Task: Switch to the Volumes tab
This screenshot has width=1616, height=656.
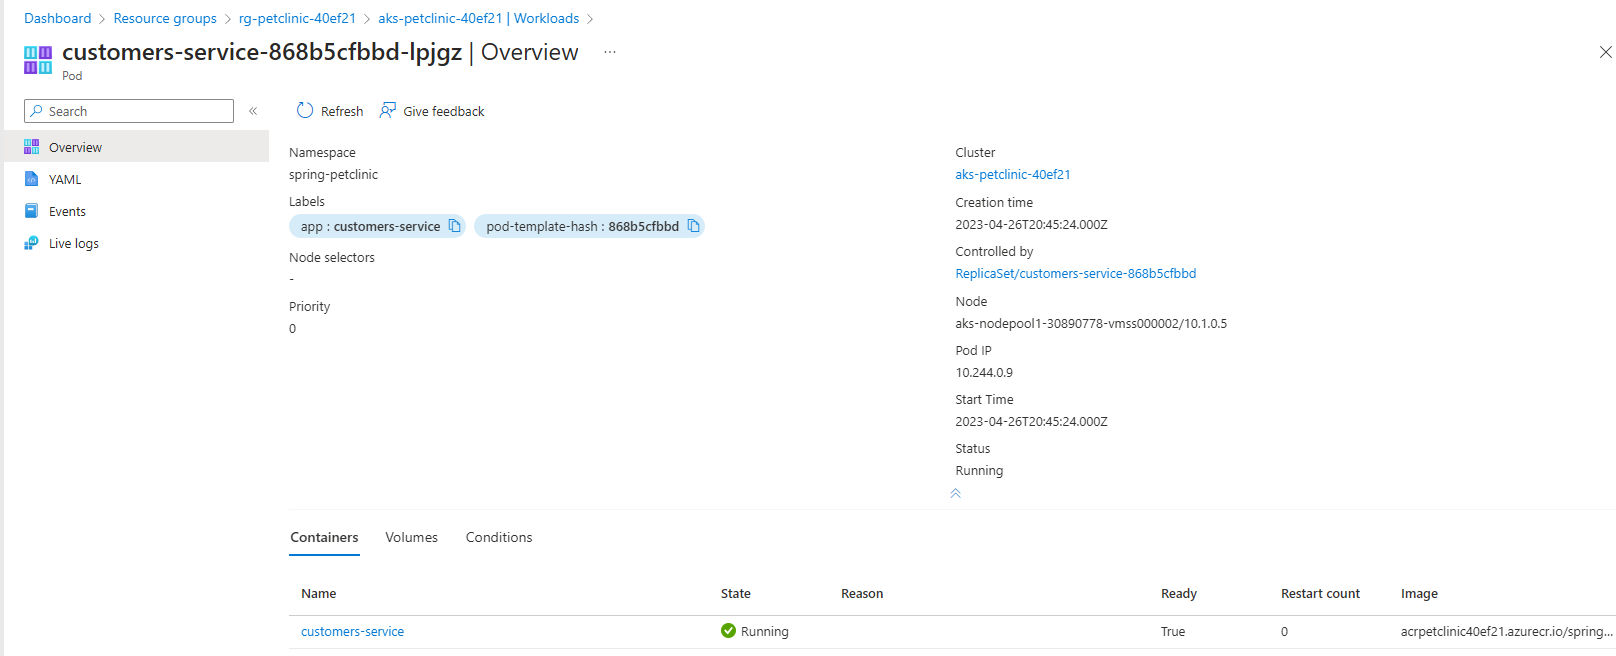Action: point(411,537)
